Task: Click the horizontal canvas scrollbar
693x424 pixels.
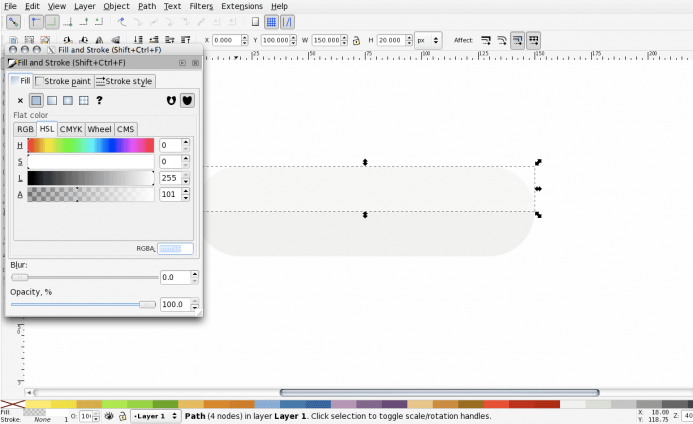Action: coord(440,393)
